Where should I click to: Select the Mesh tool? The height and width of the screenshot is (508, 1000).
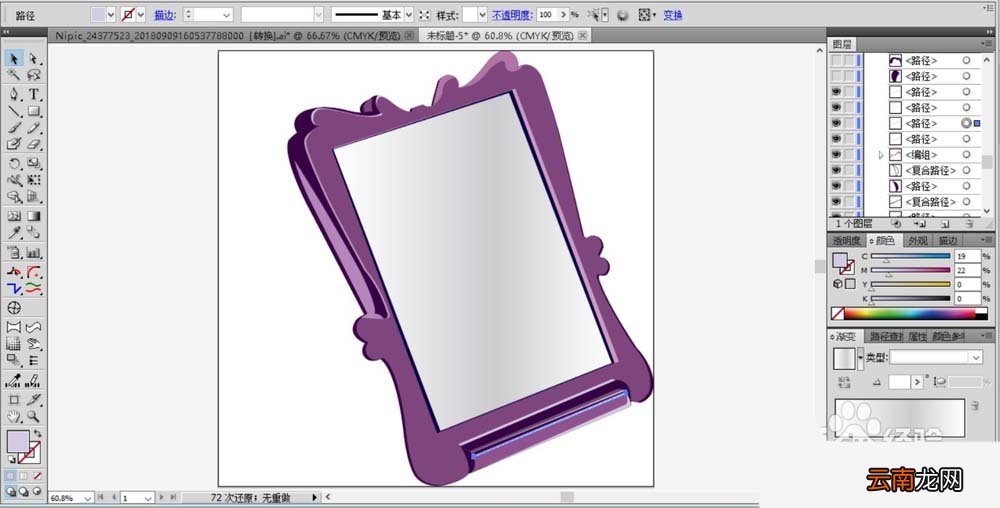13,216
